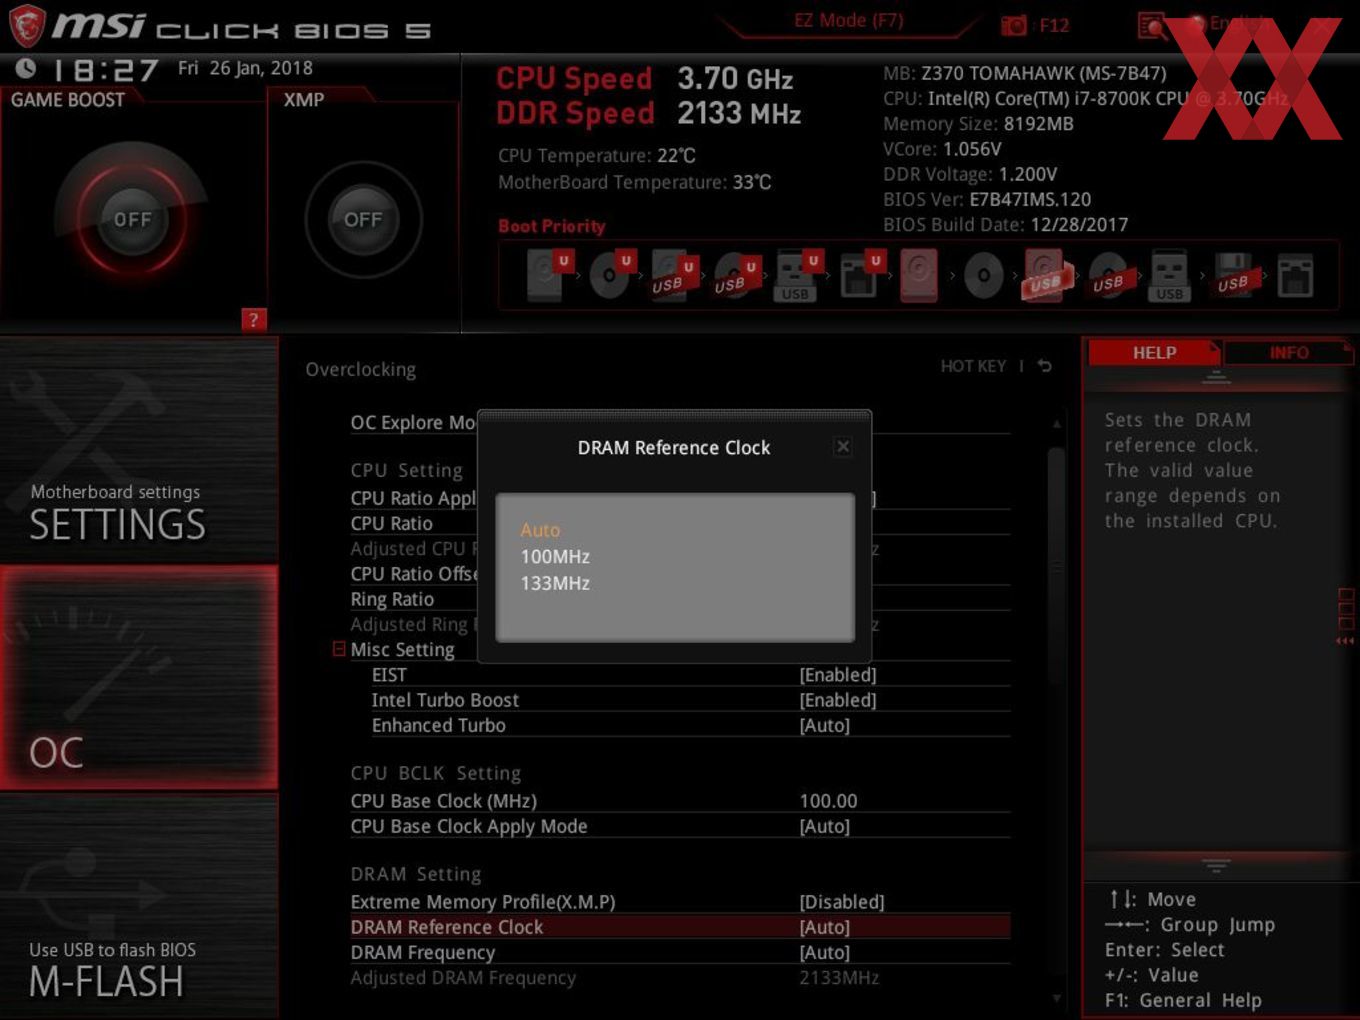Viewport: 1360px width, 1020px height.
Task: Click the CPU Base Clock 100.00 field
Action: point(828,801)
